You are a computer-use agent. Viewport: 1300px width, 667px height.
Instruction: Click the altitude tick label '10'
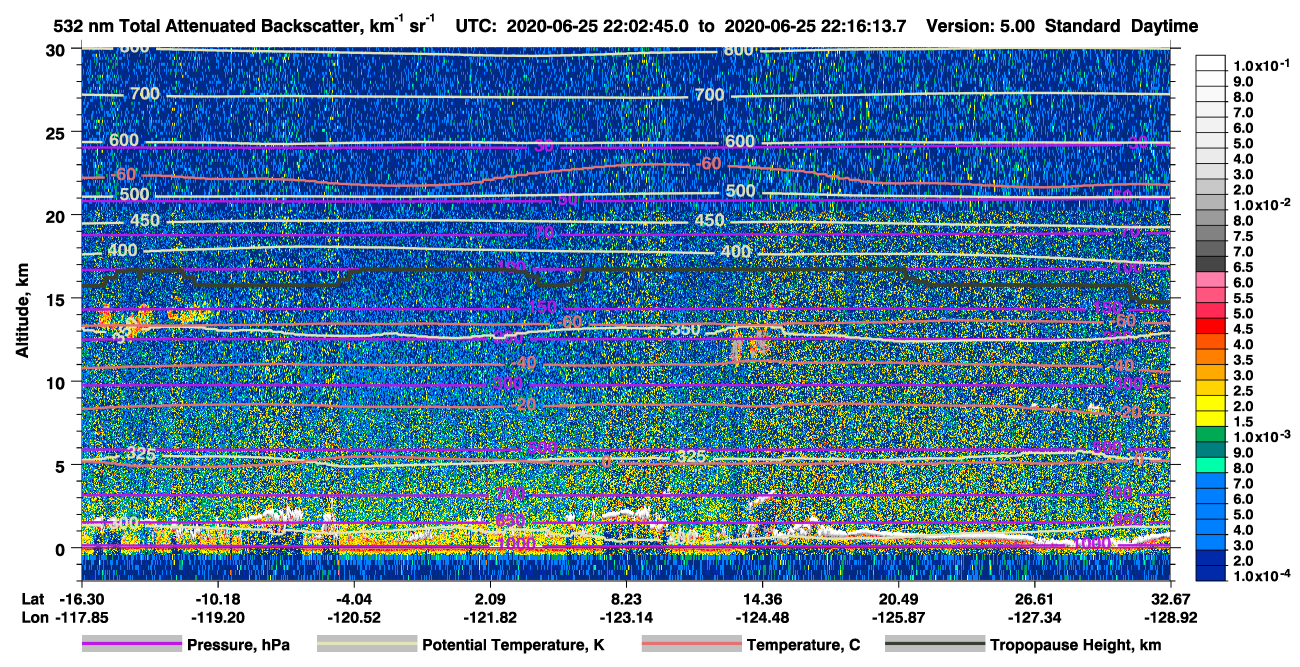tap(58, 381)
